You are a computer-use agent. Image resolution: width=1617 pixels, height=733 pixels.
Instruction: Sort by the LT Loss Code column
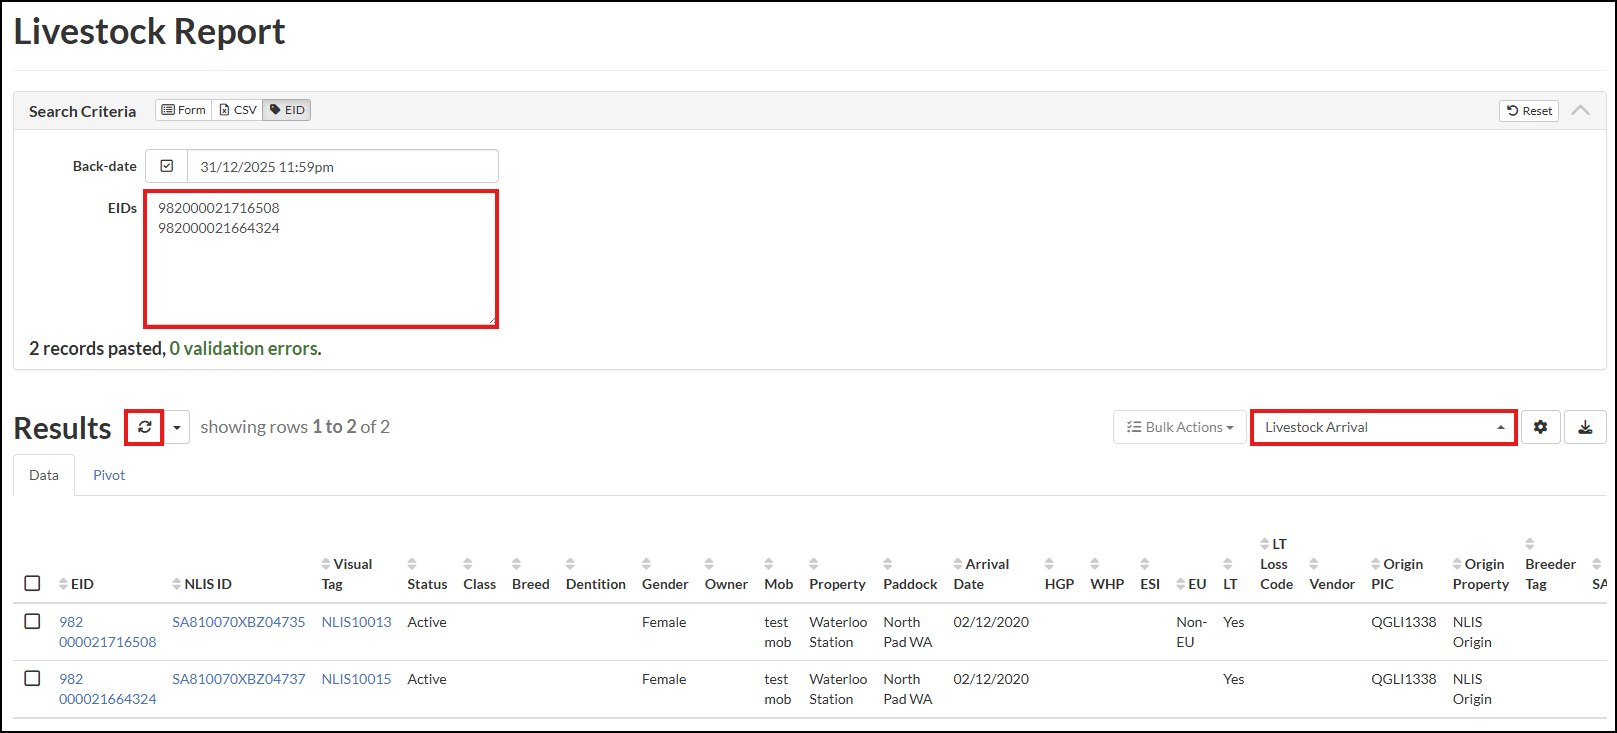coord(1276,564)
